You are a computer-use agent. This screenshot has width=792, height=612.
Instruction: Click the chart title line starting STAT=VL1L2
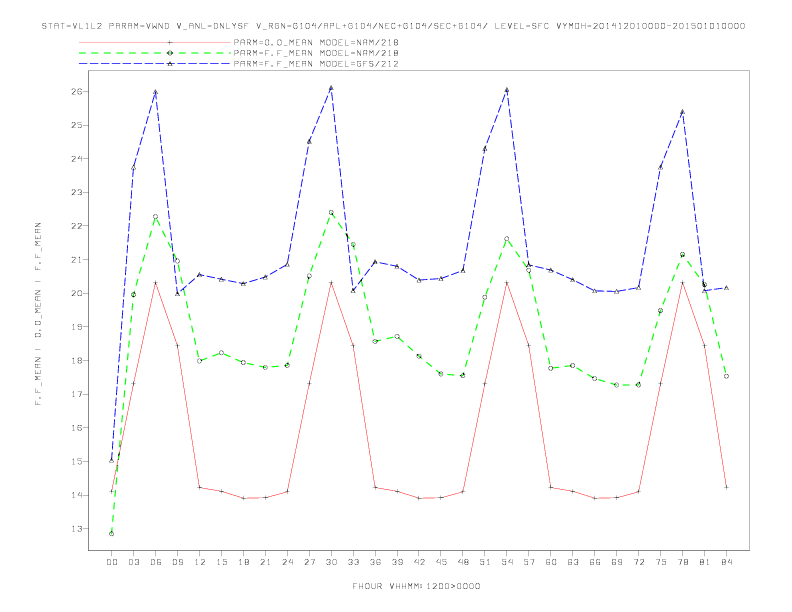pos(393,26)
